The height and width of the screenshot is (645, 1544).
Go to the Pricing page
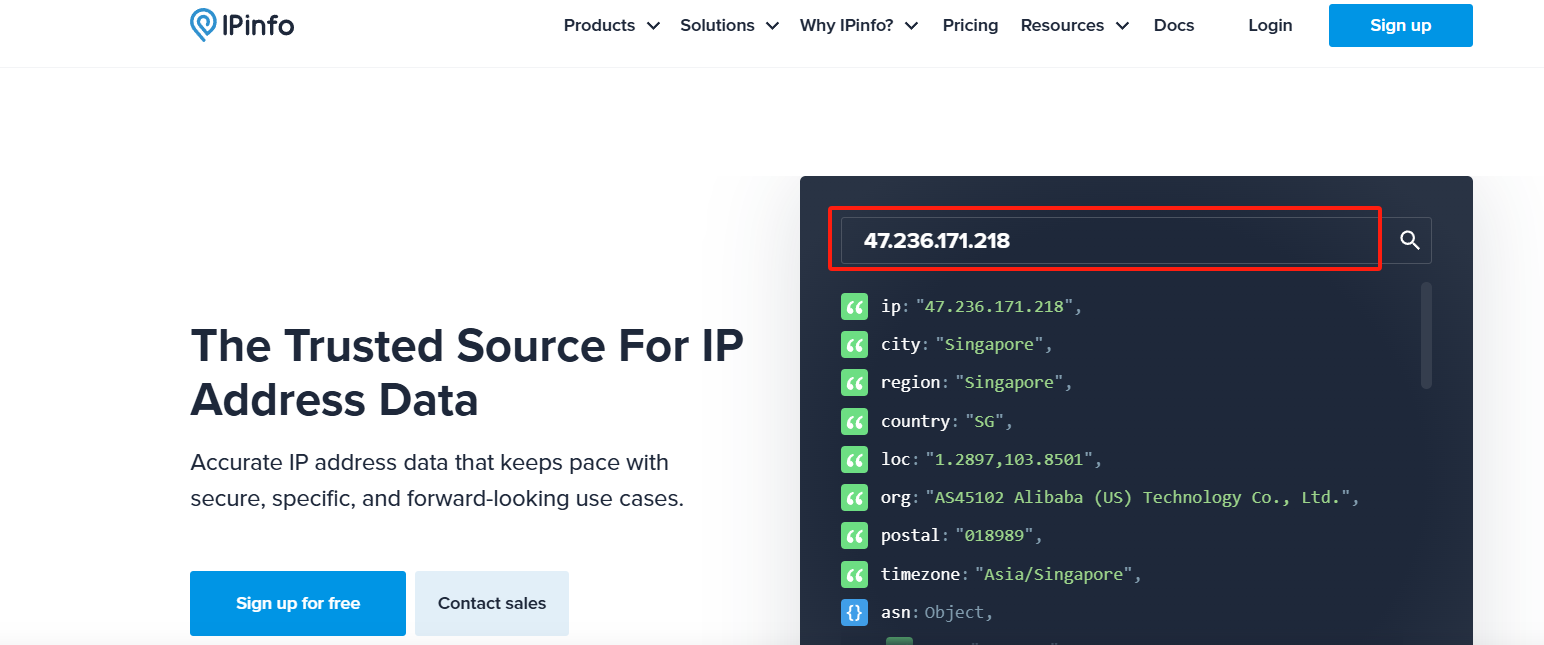tap(970, 26)
